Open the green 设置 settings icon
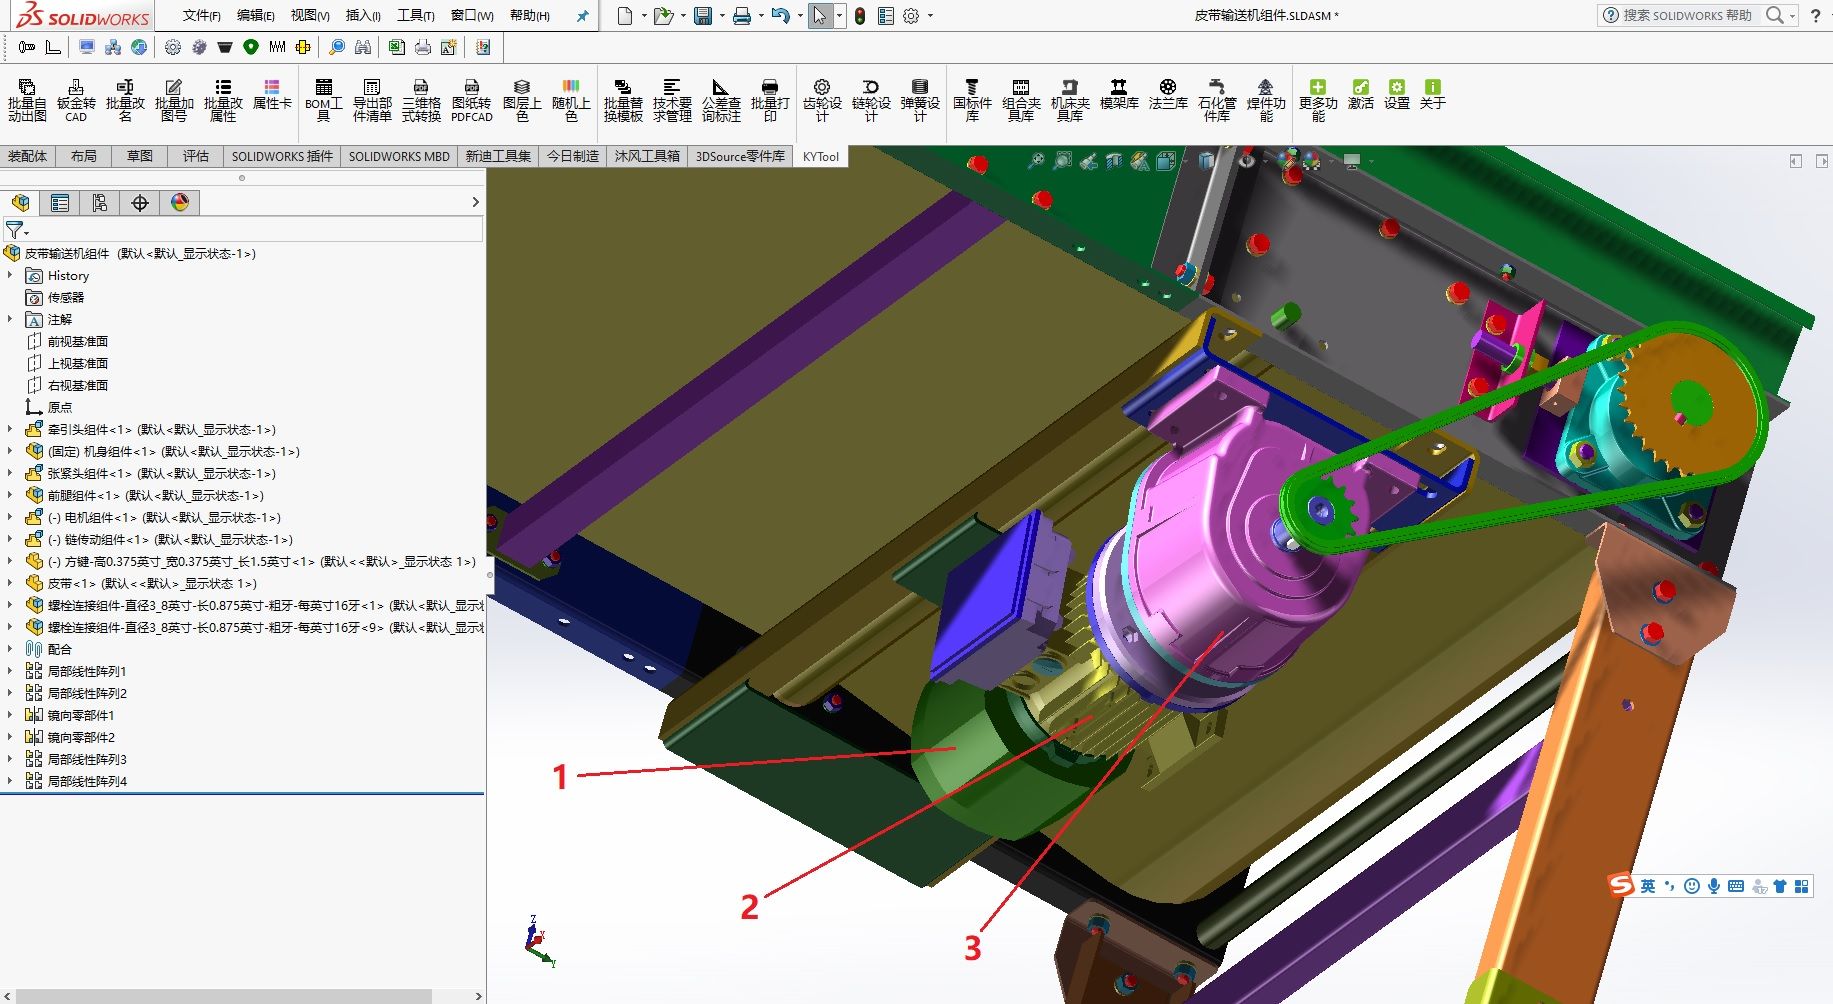This screenshot has height=1004, width=1833. (1397, 94)
